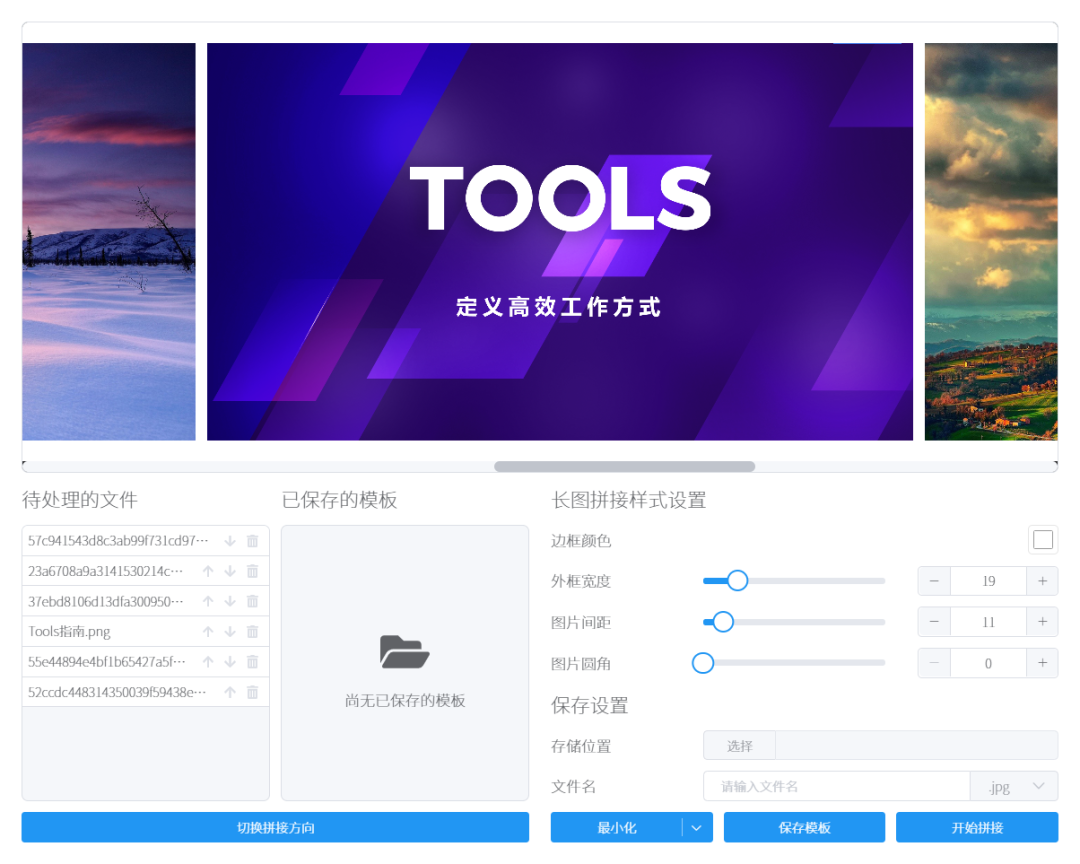
Task: Move up file 52ccdc448314350039f59438e
Action: (x=230, y=692)
